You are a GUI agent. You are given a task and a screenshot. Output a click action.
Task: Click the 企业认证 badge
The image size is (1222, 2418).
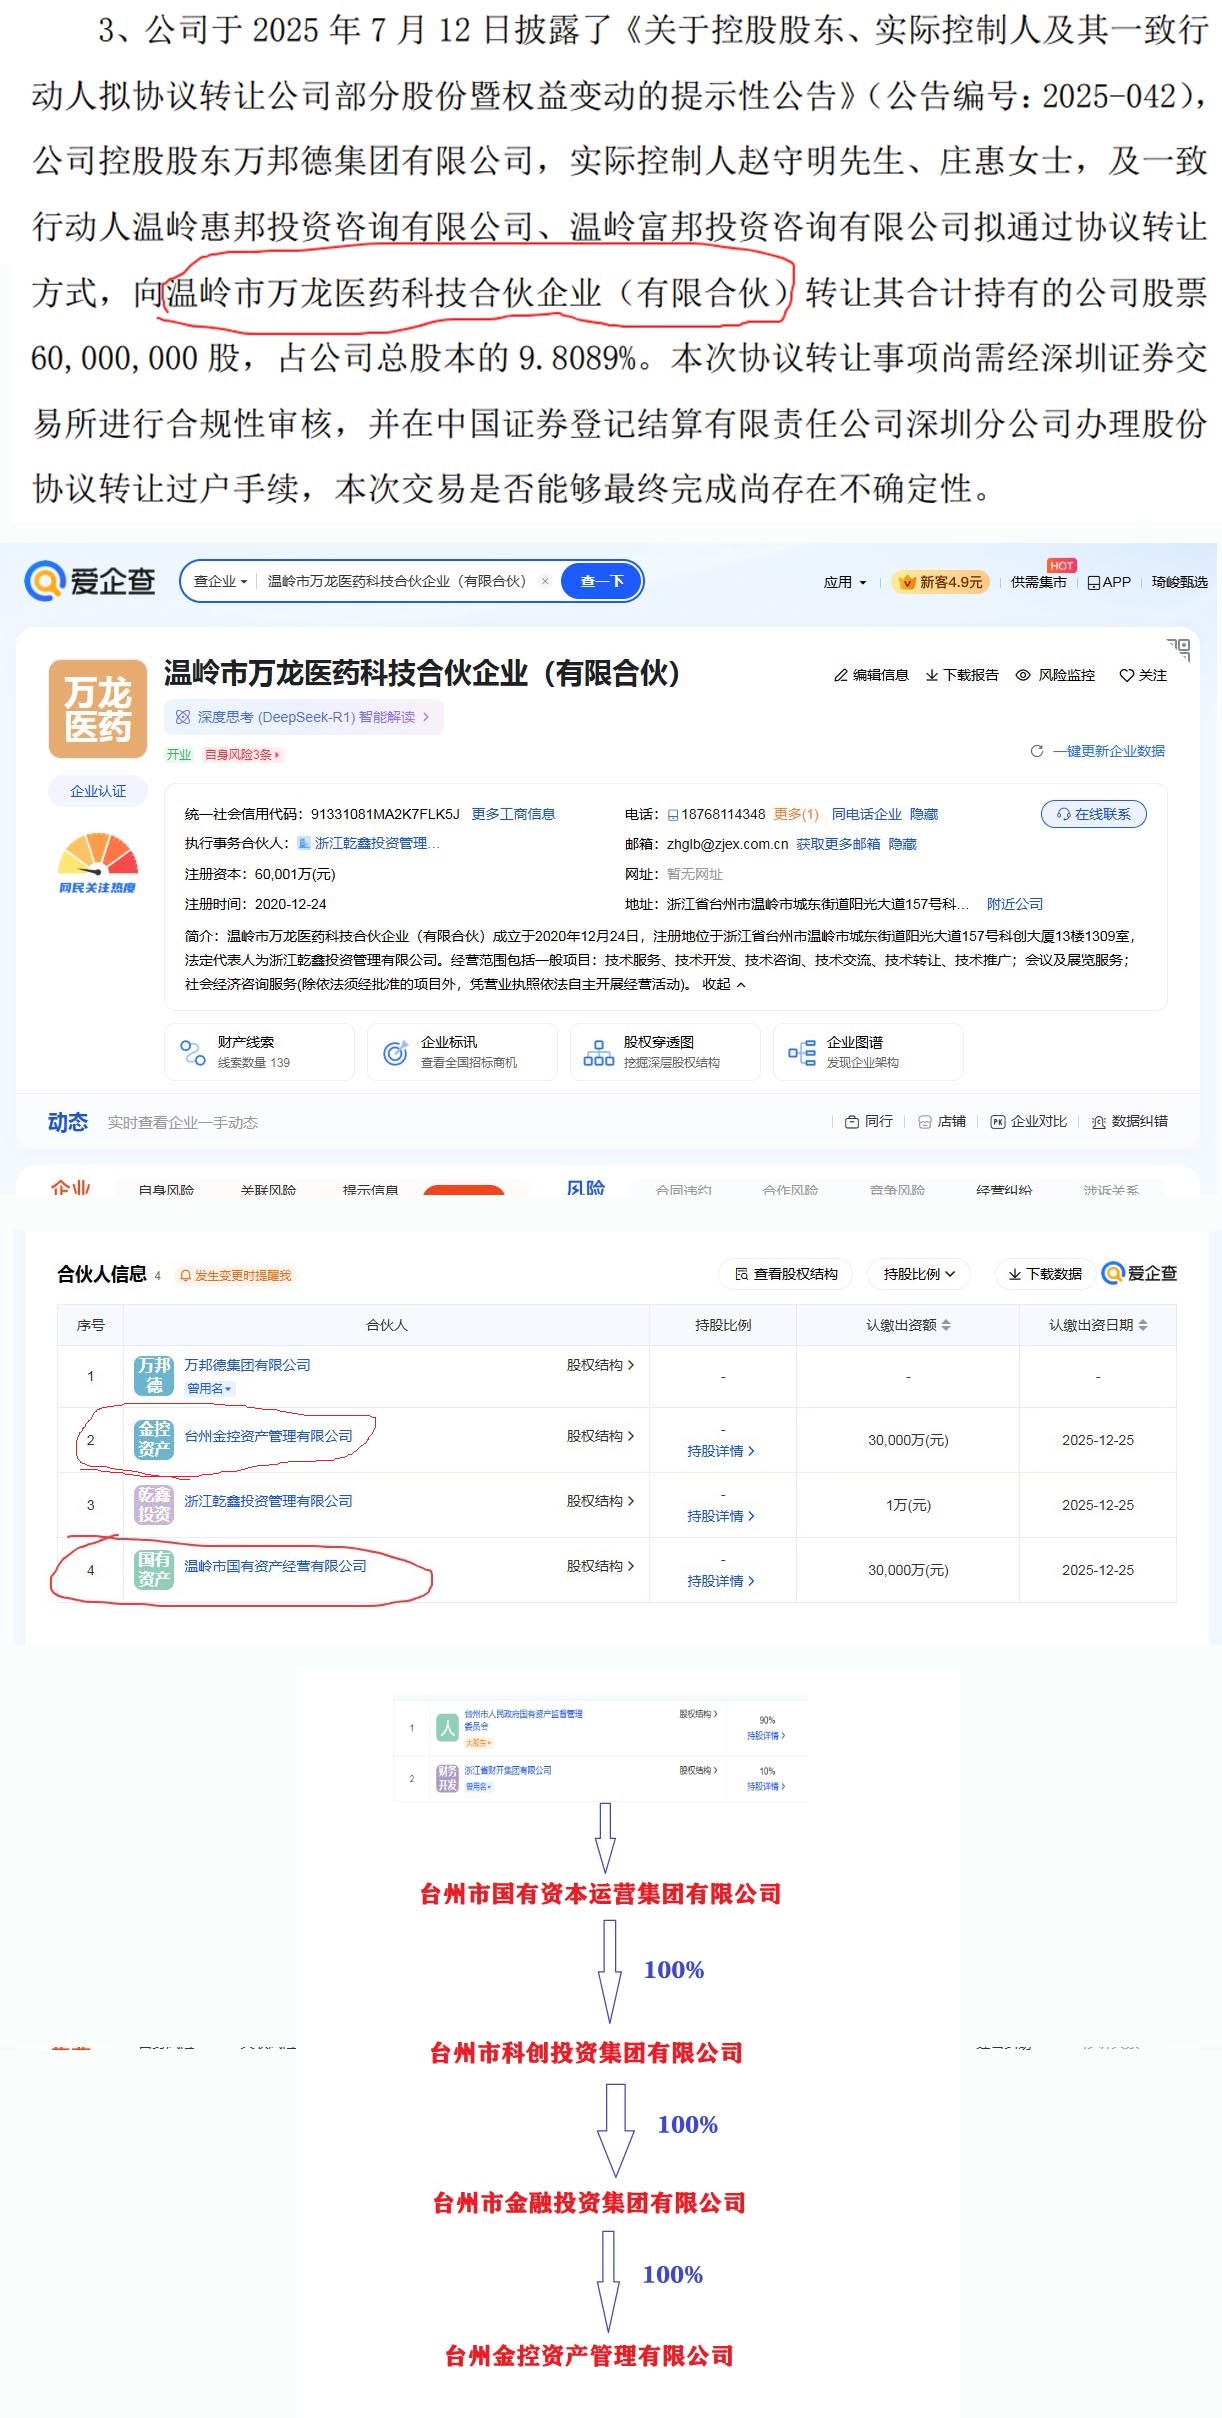pyautogui.click(x=98, y=791)
